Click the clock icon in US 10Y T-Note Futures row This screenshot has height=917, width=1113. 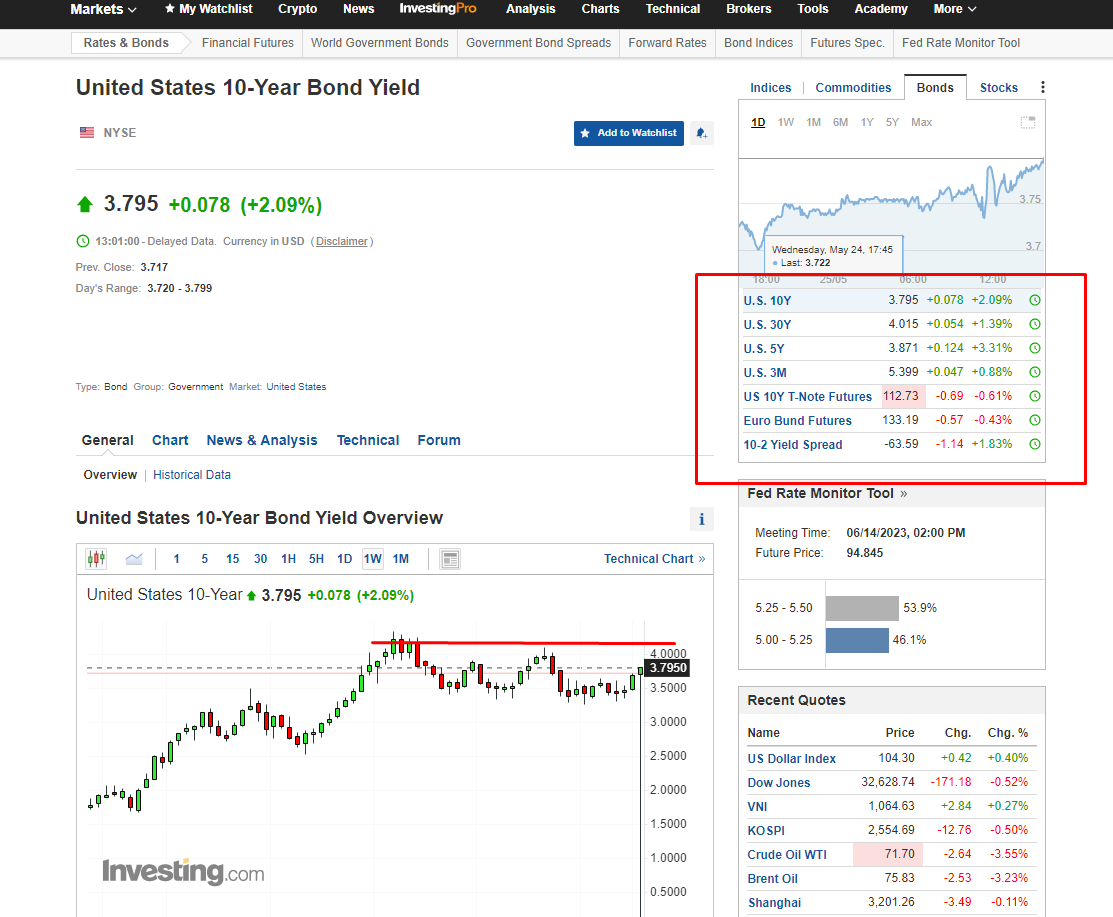(1035, 396)
